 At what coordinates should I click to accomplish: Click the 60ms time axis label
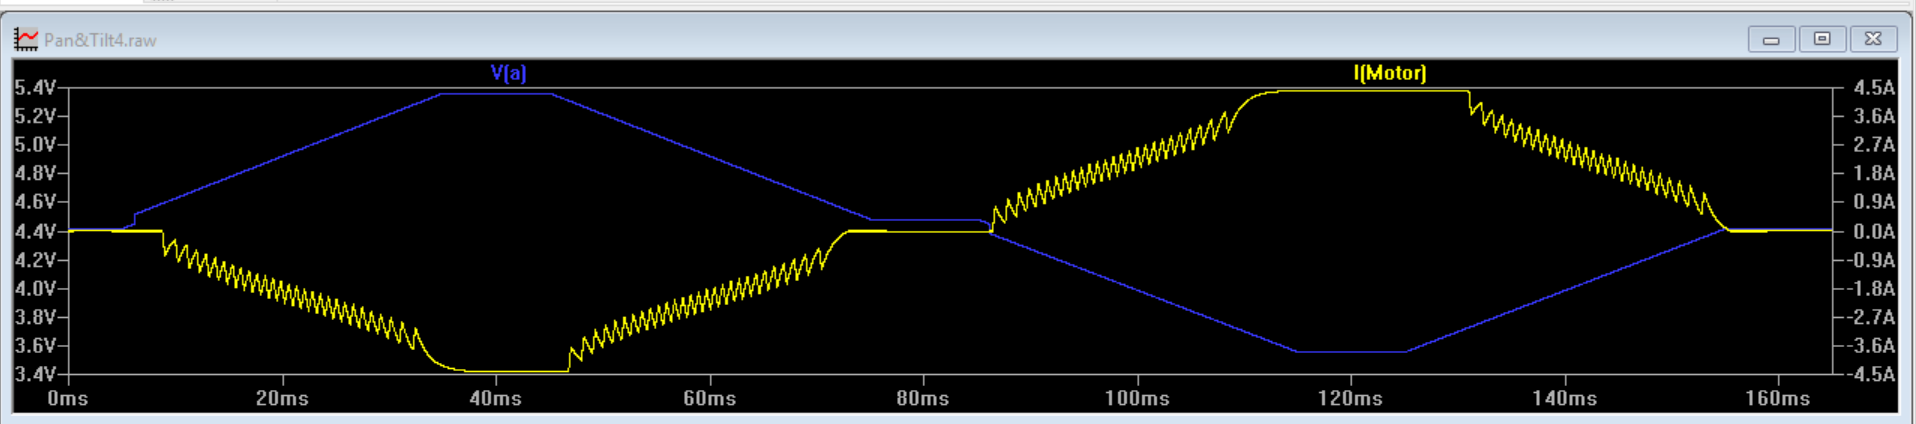coord(710,398)
